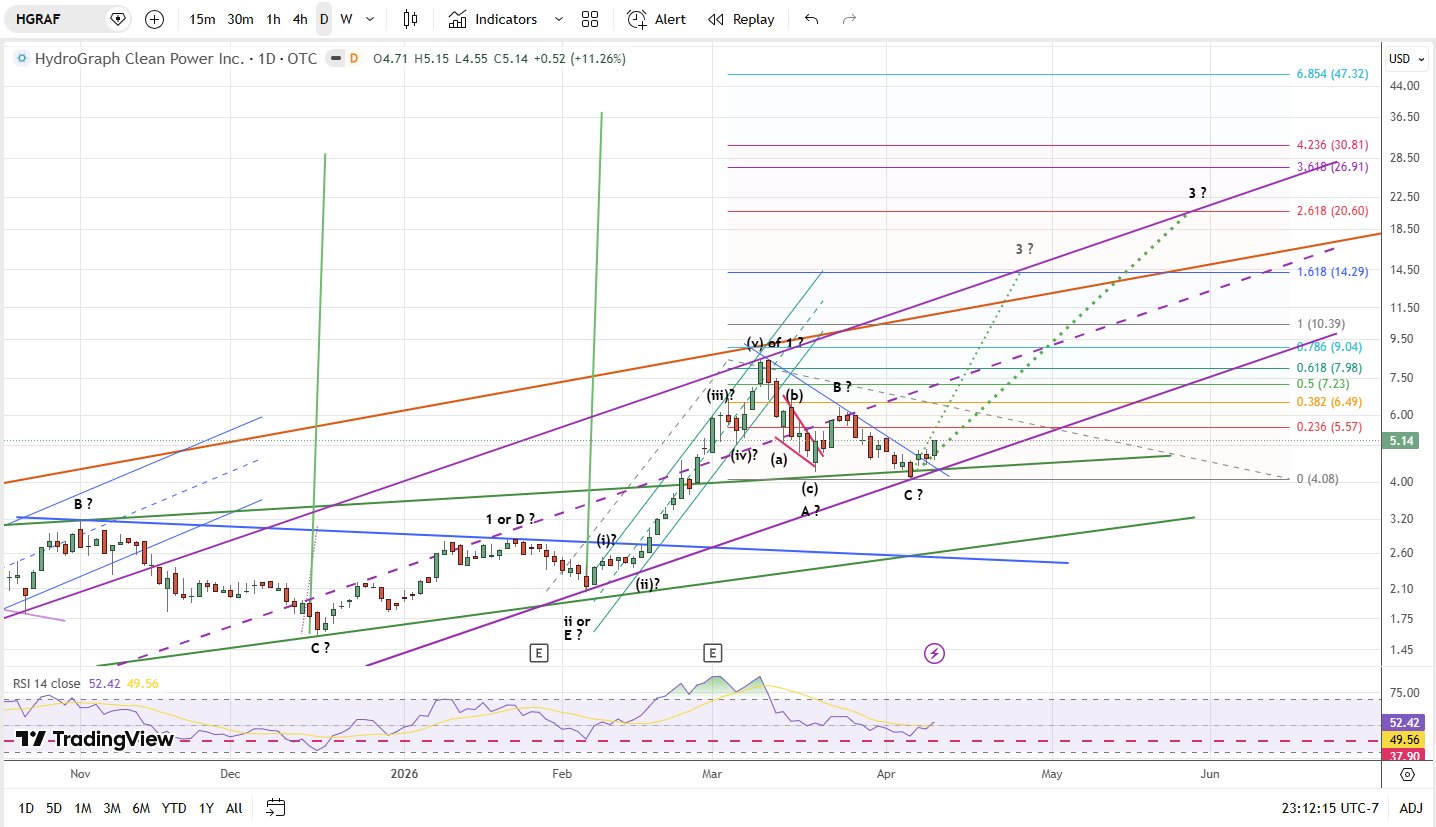Image resolution: width=1436 pixels, height=827 pixels.
Task: Select the 0 (4.08) Fibonacci label
Action: coord(1317,479)
